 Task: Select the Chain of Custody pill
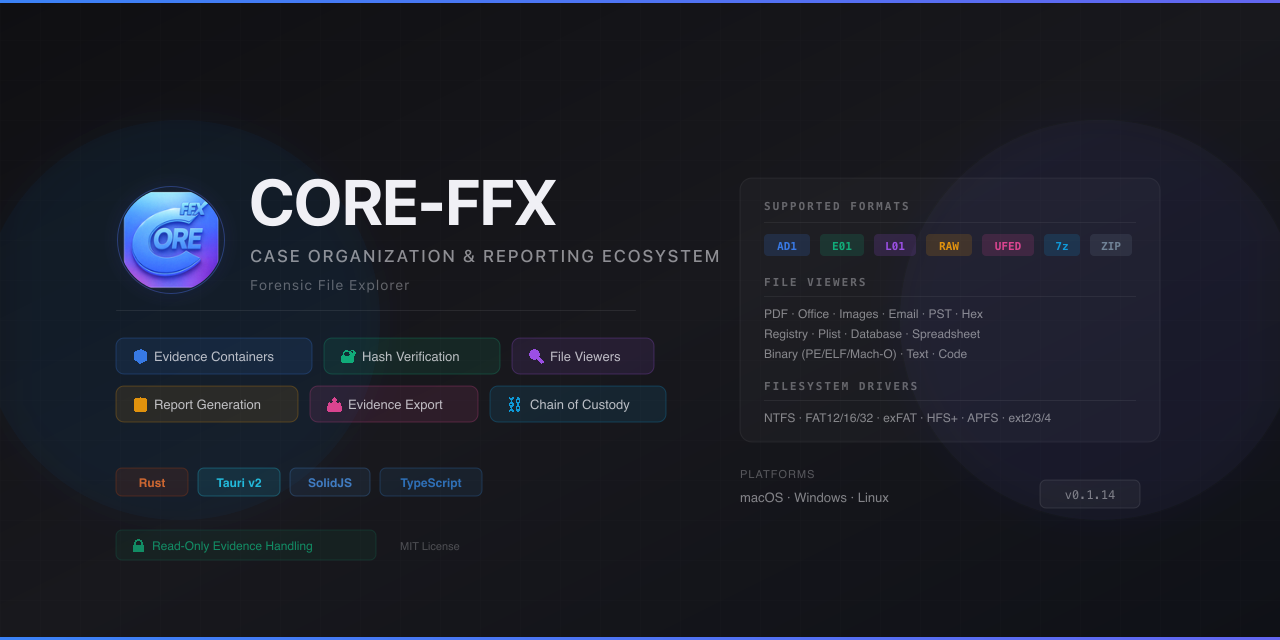pyautogui.click(x=578, y=404)
